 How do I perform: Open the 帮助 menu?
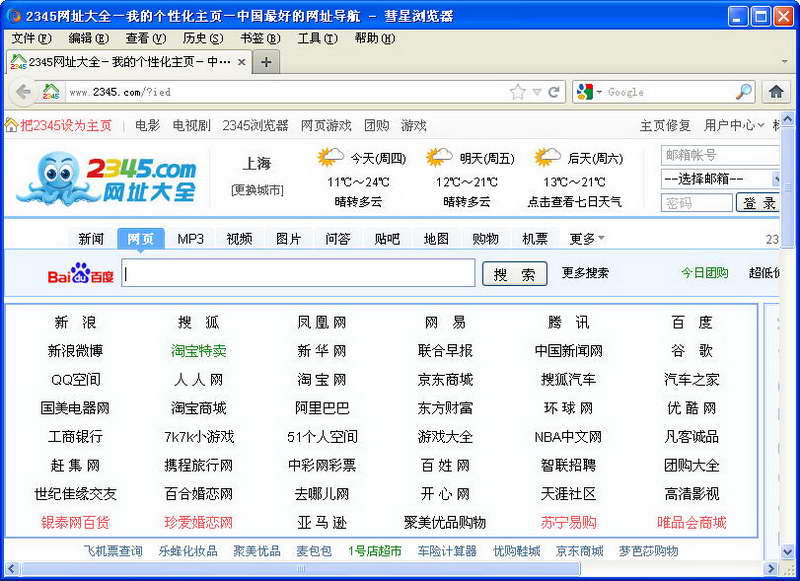click(x=374, y=38)
